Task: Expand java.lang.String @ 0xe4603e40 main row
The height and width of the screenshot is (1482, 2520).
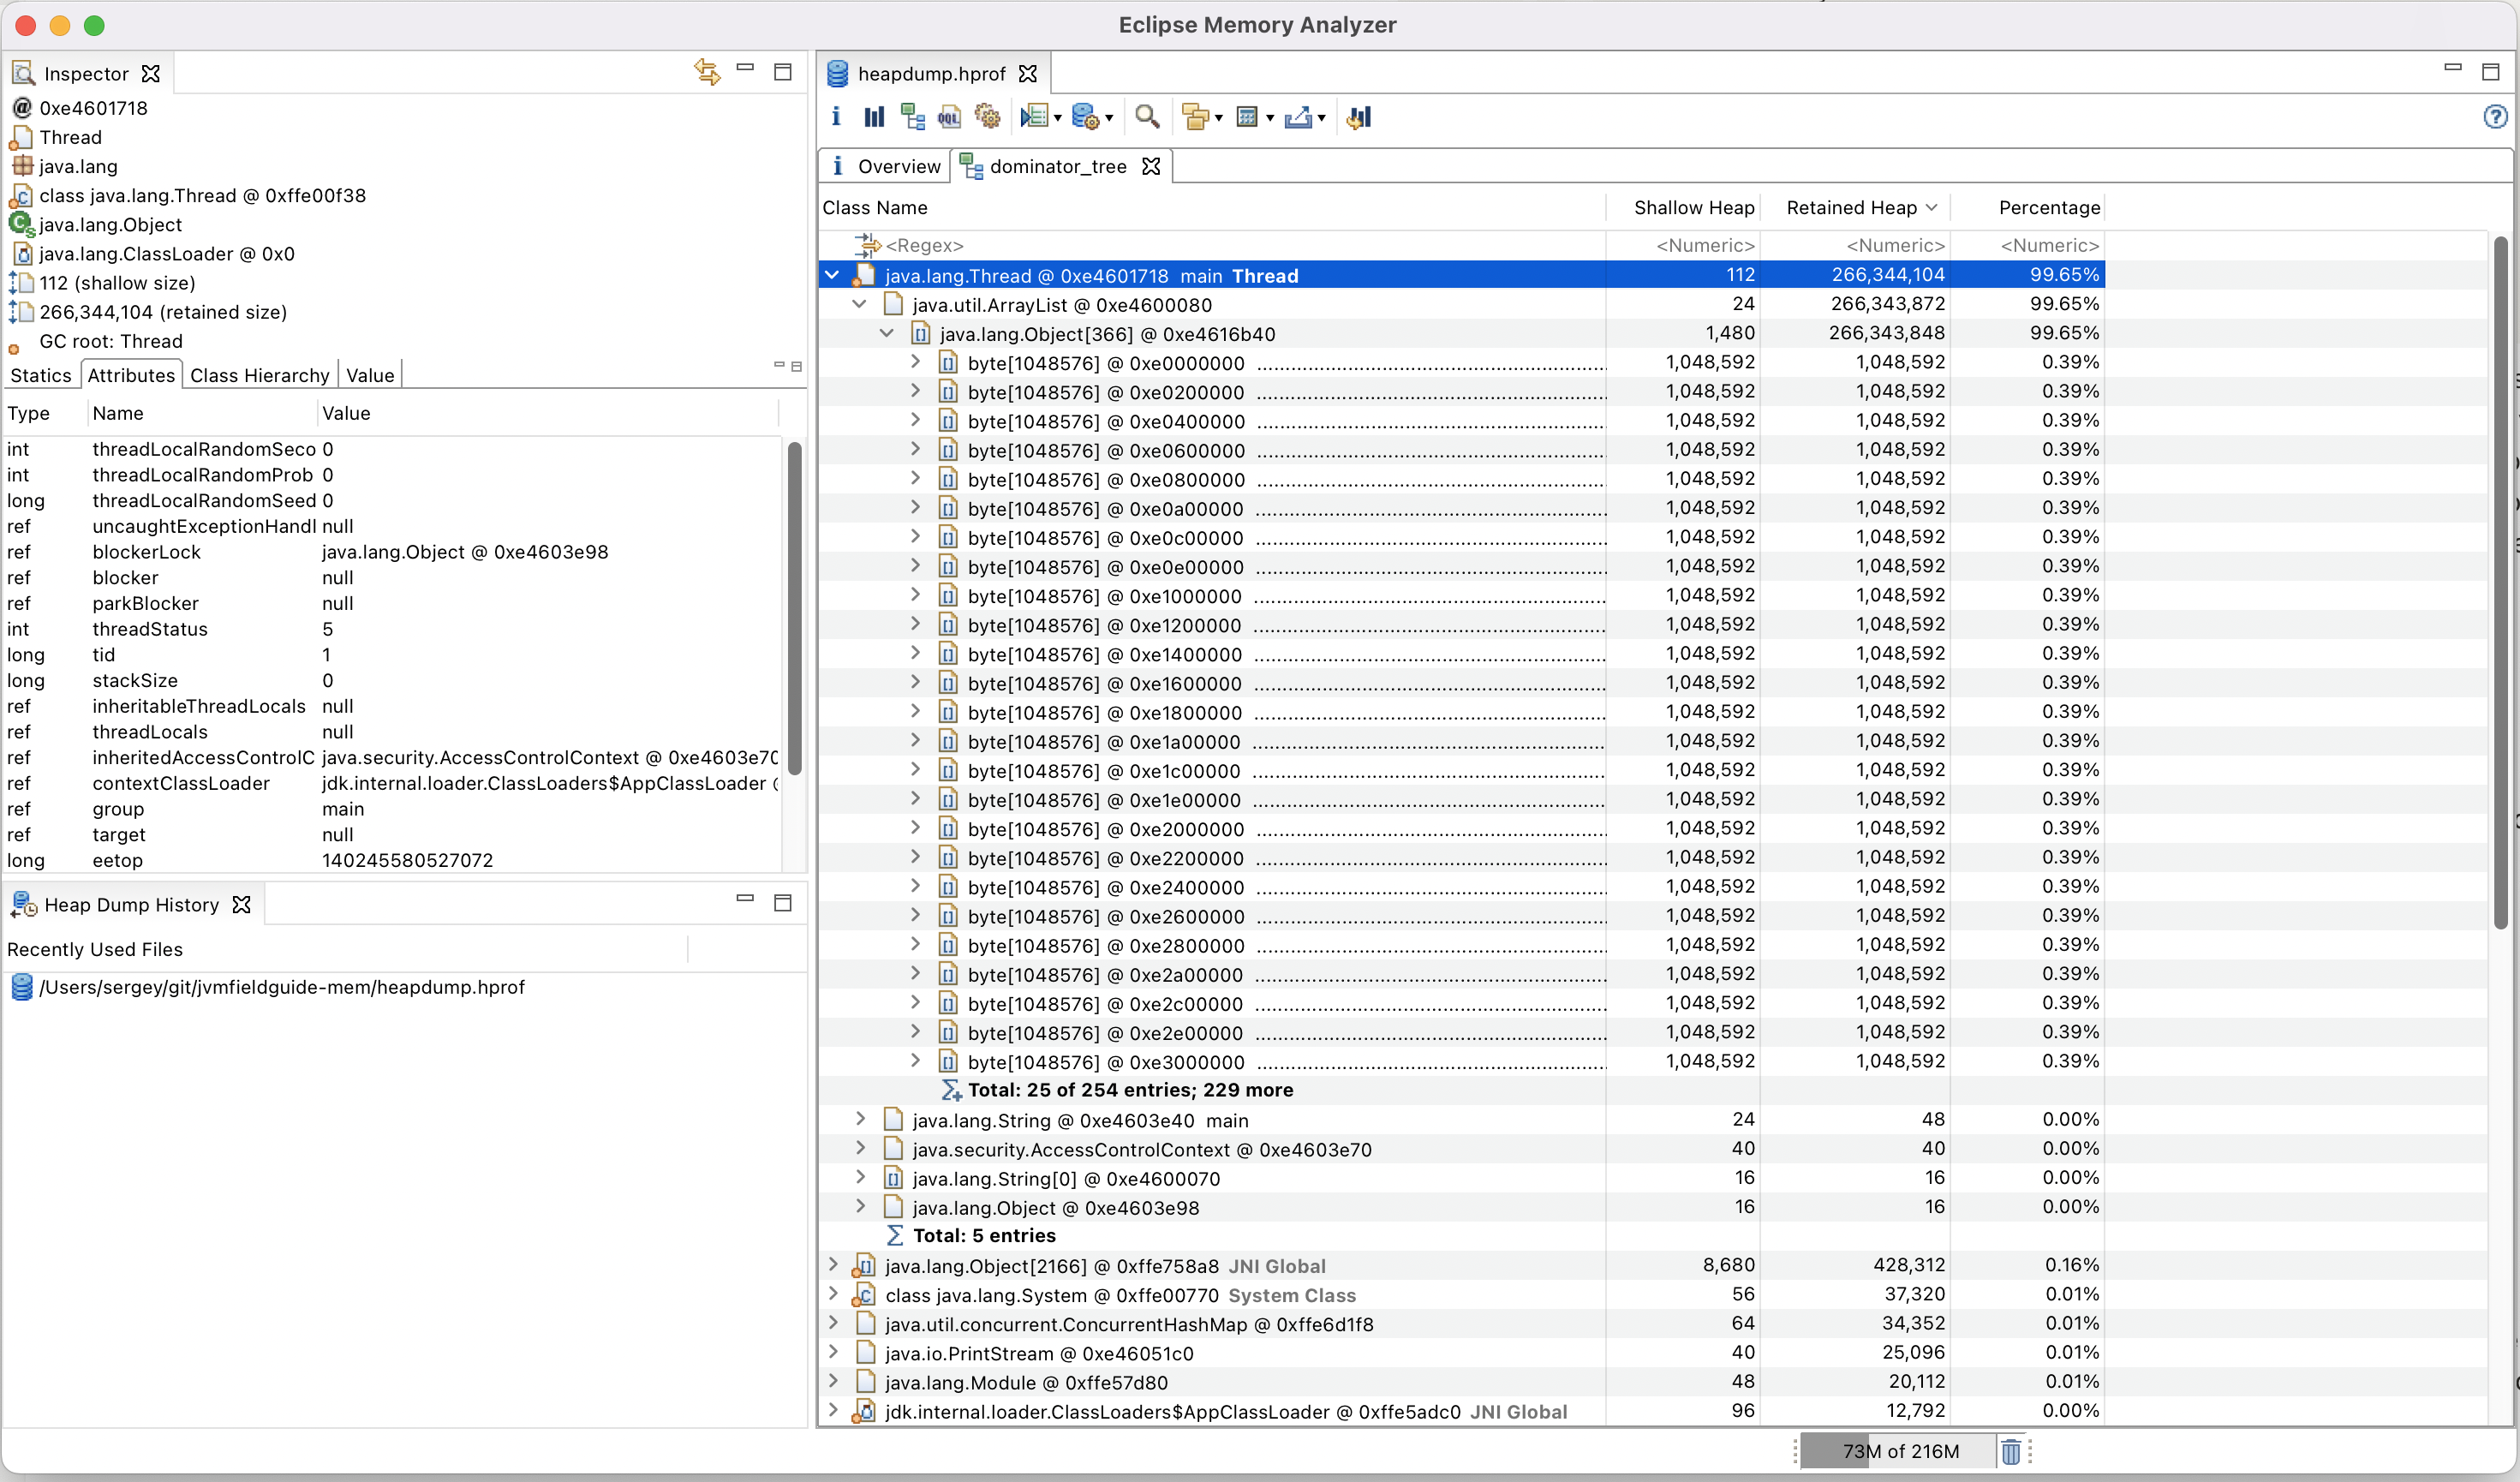Action: [x=860, y=1119]
